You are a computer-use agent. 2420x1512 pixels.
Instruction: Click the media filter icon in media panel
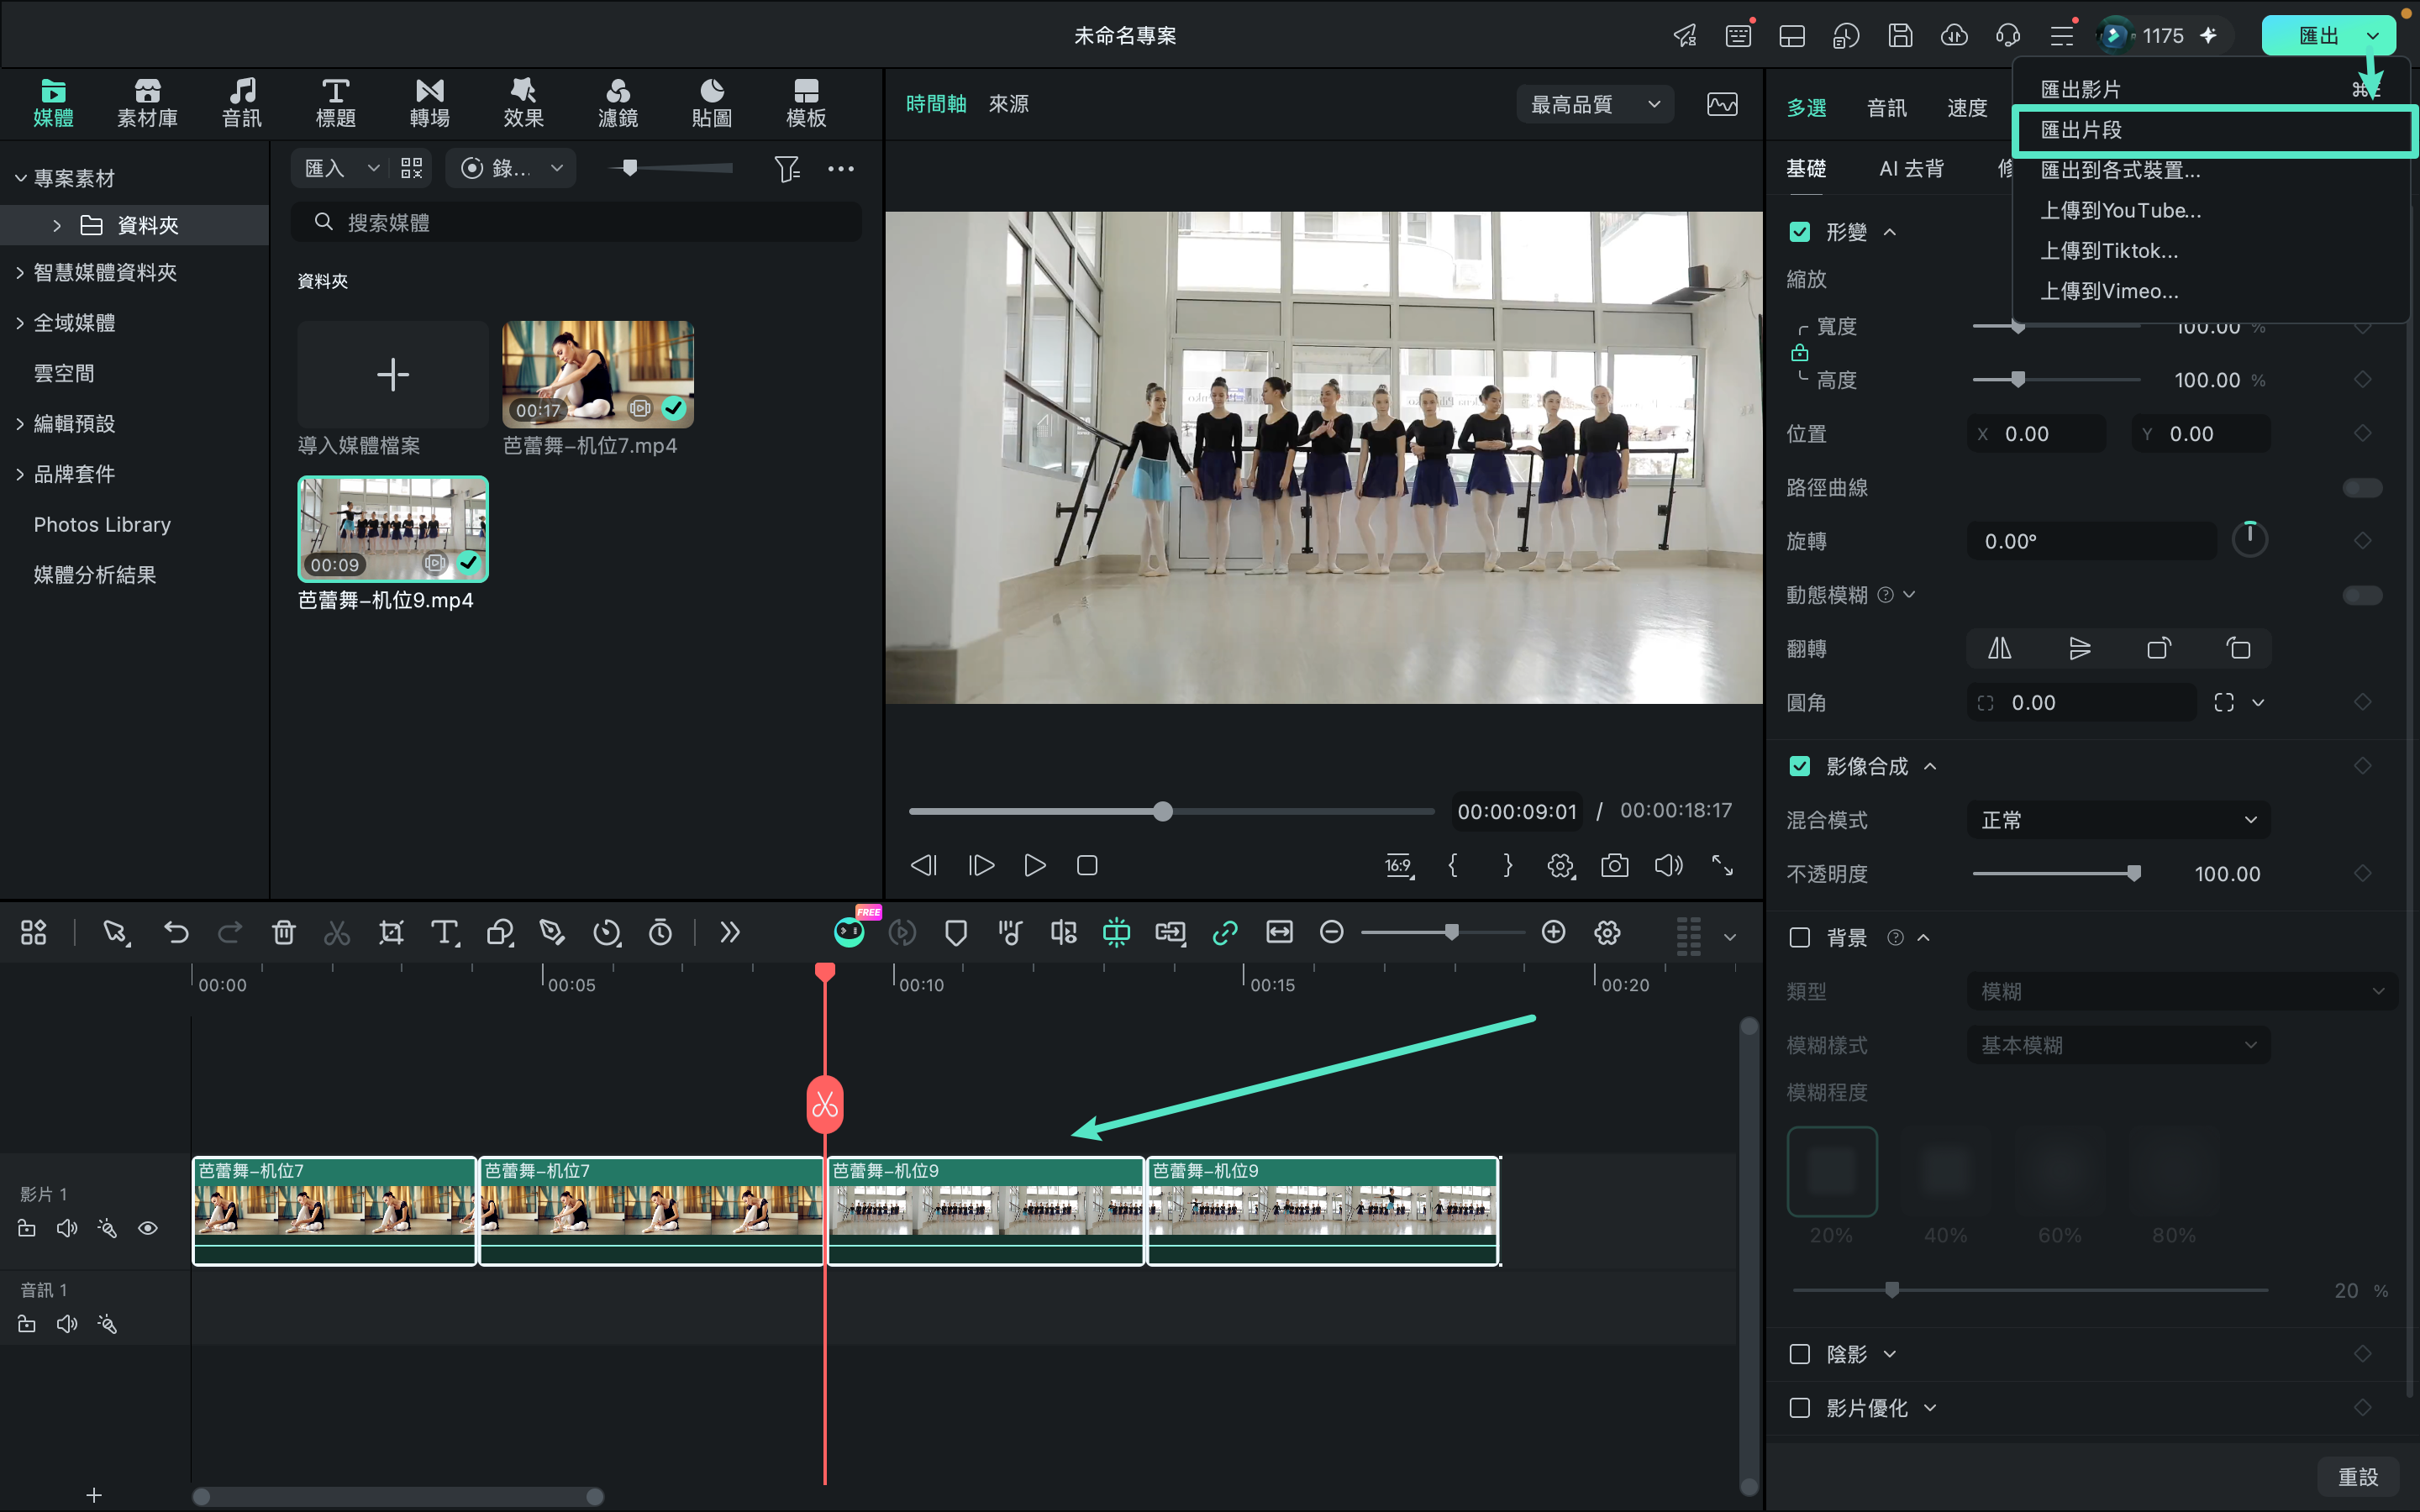(x=787, y=169)
